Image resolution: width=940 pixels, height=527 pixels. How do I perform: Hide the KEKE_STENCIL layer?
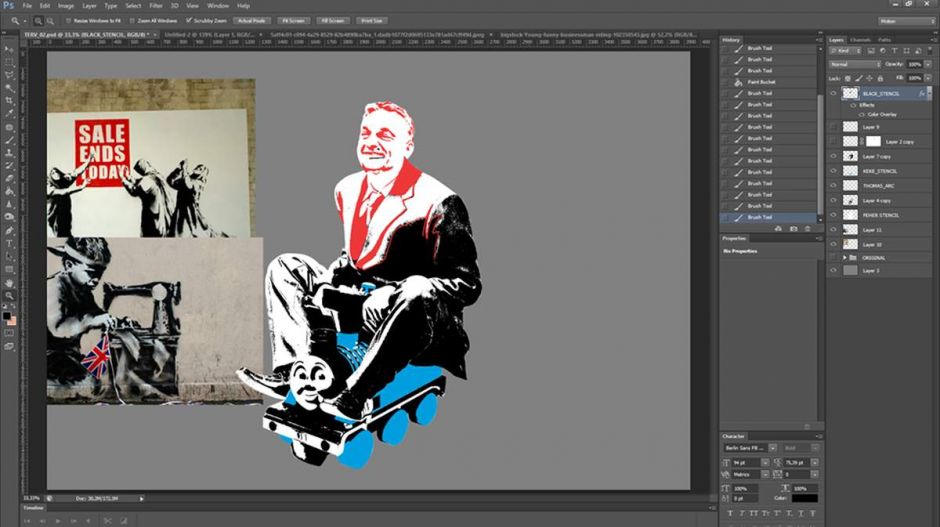click(833, 171)
